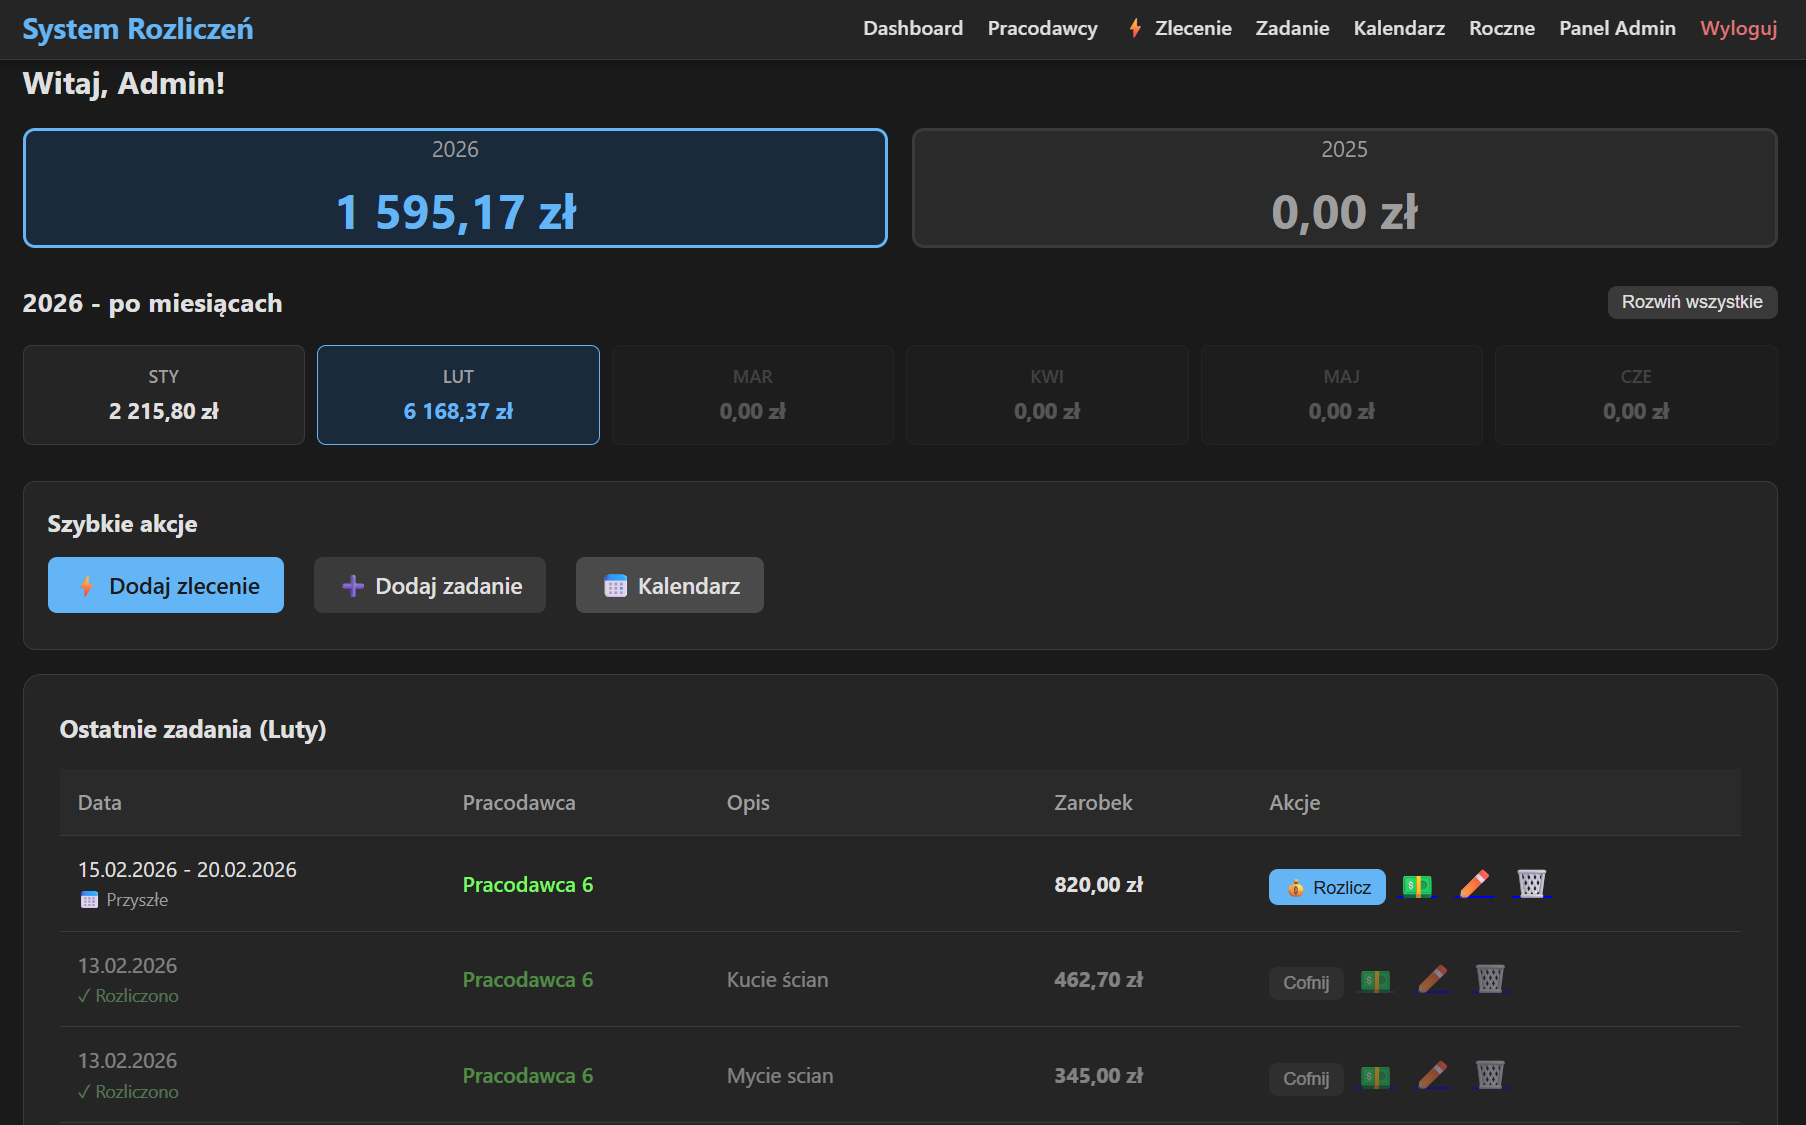The height and width of the screenshot is (1125, 1806).
Task: Undo settlement with Cofnij for Kucie ścian
Action: [1305, 983]
